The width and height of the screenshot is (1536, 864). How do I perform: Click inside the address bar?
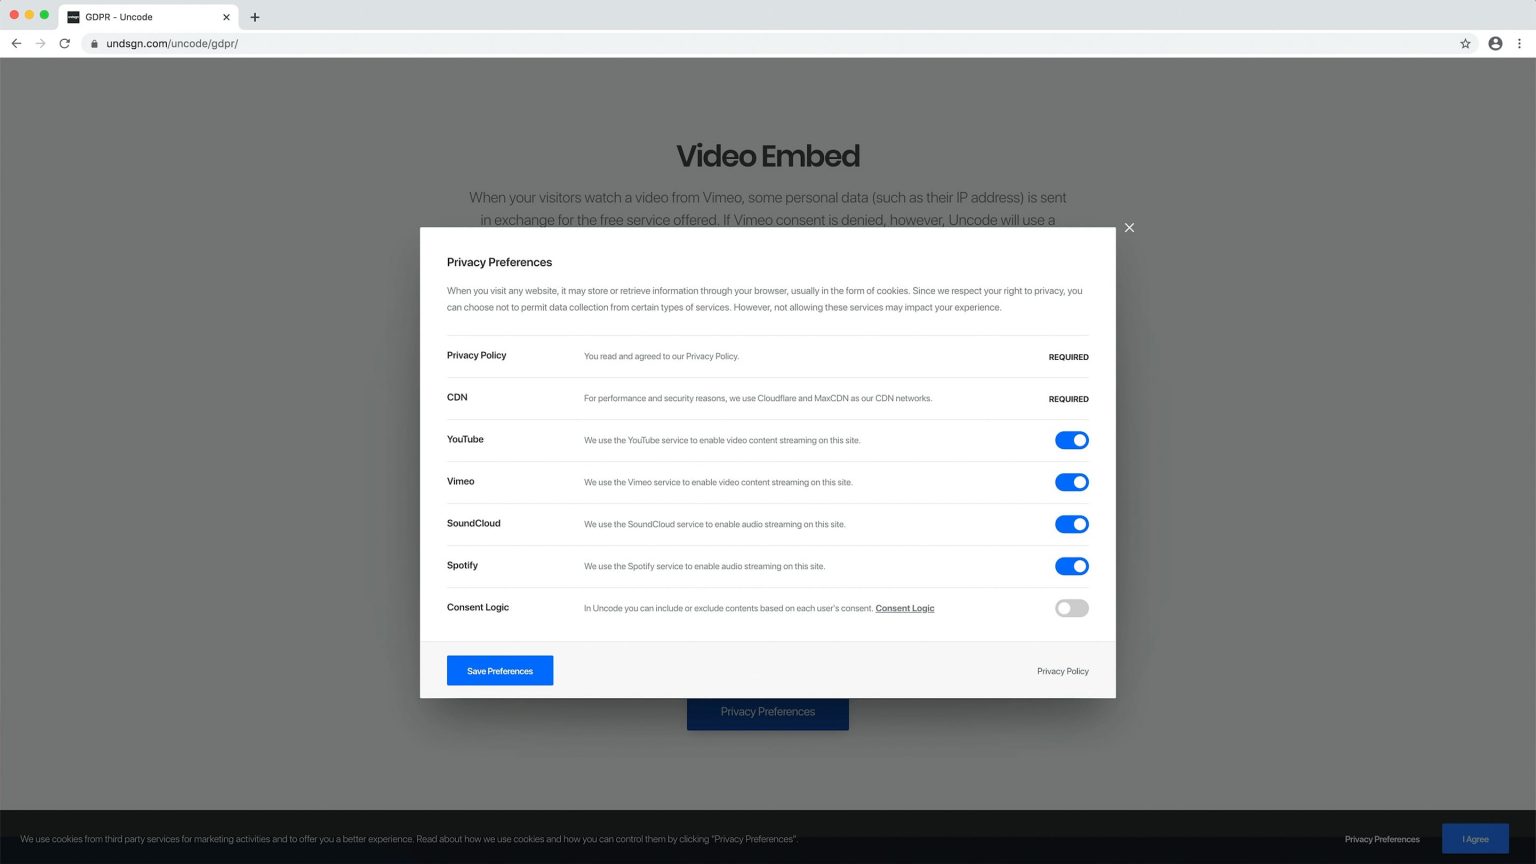(400, 43)
